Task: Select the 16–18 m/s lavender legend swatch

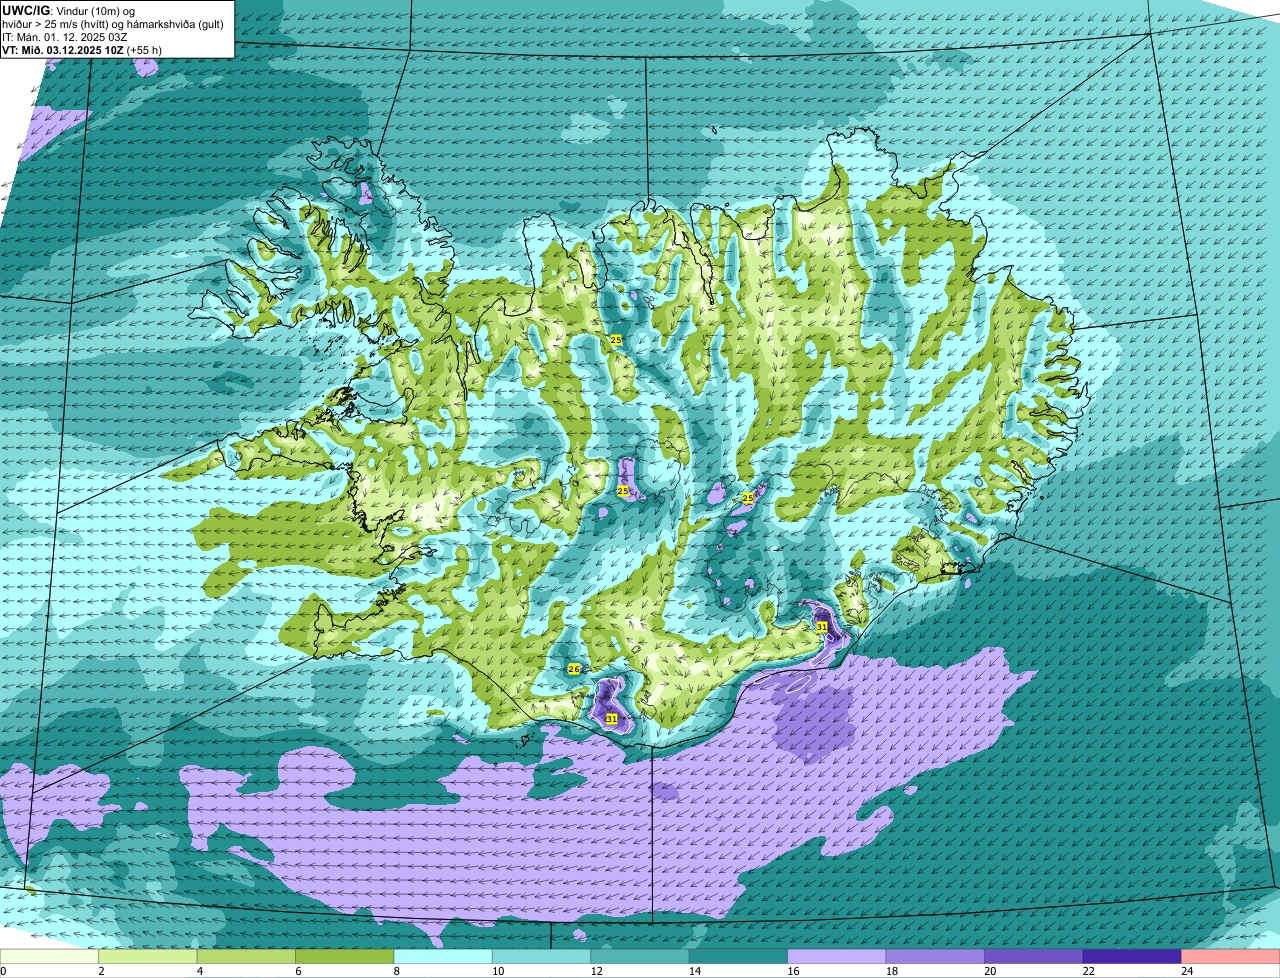Action: click(x=837, y=957)
